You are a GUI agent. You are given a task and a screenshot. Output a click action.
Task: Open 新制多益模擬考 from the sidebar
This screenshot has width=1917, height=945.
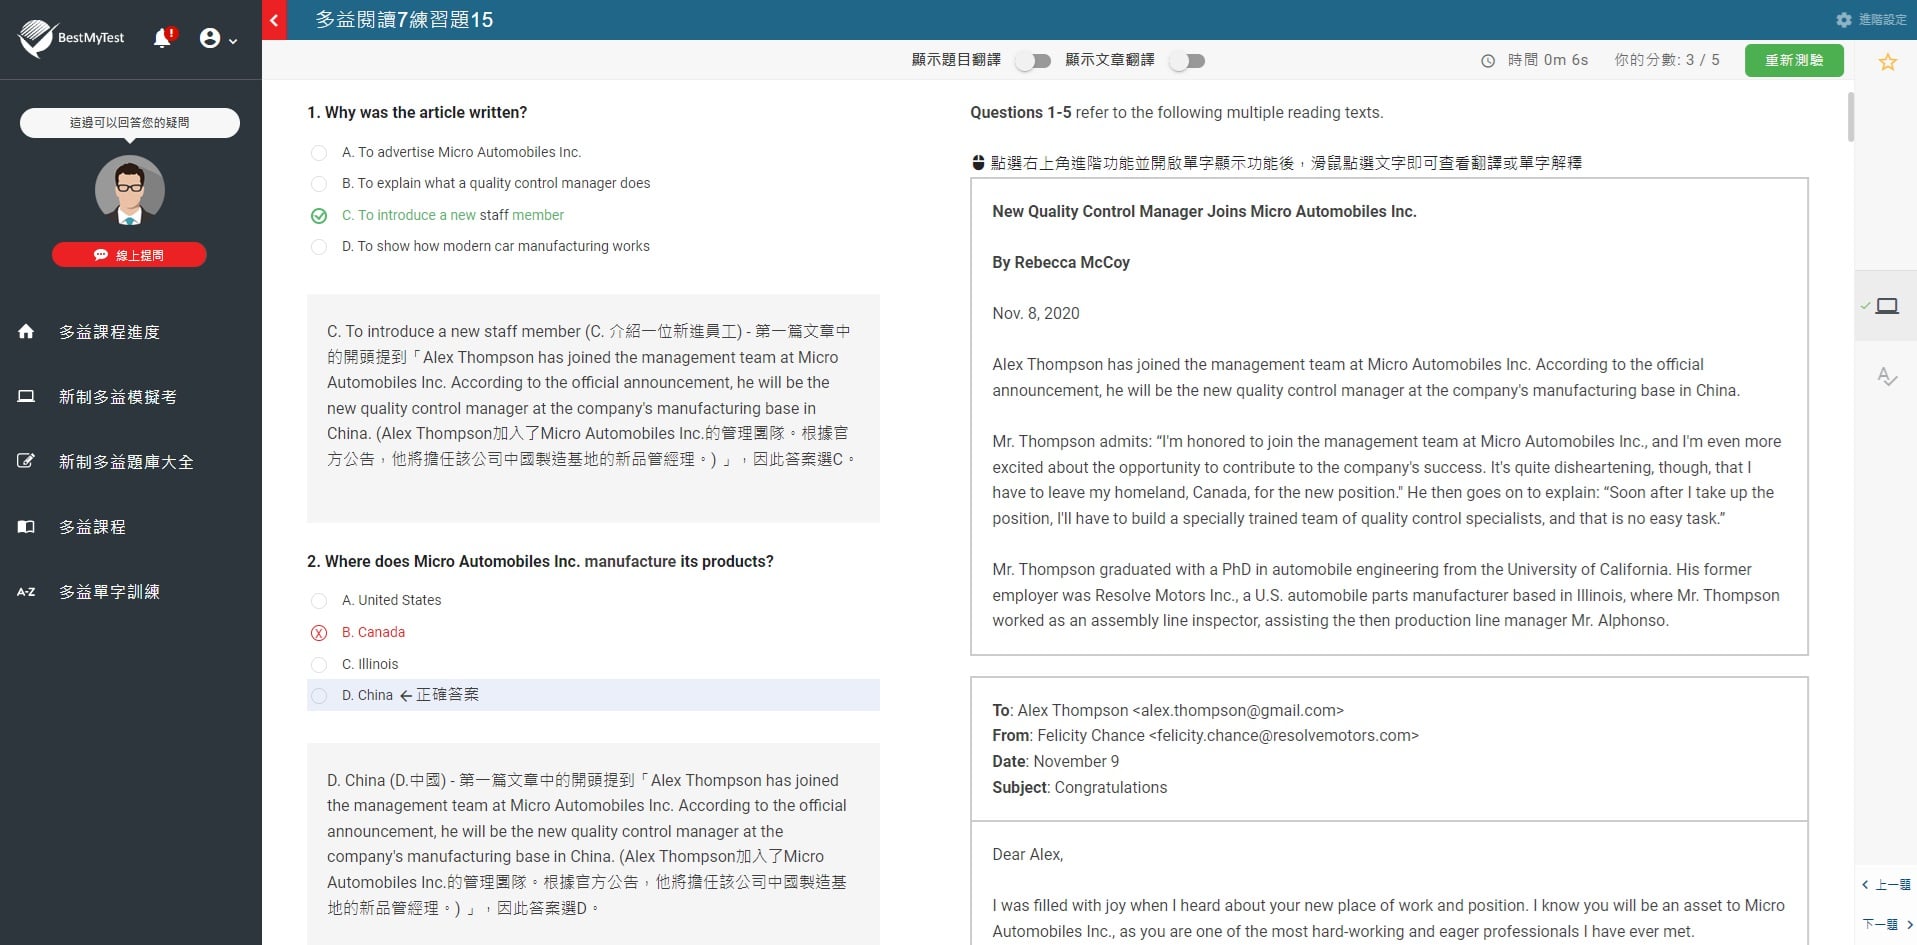tap(117, 397)
